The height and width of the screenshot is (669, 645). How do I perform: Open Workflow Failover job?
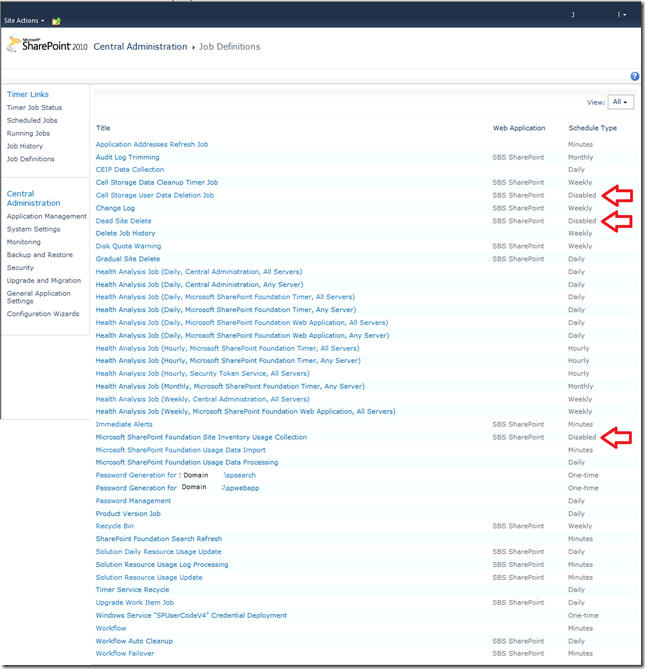(x=125, y=653)
